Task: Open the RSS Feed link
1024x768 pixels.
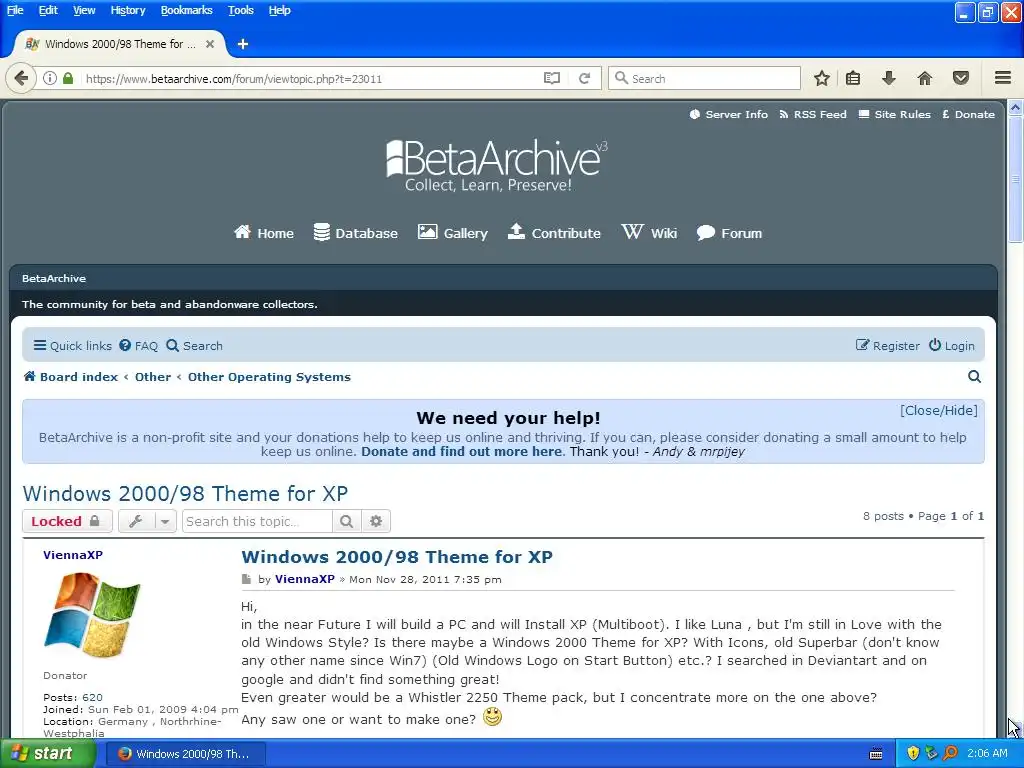Action: (812, 114)
